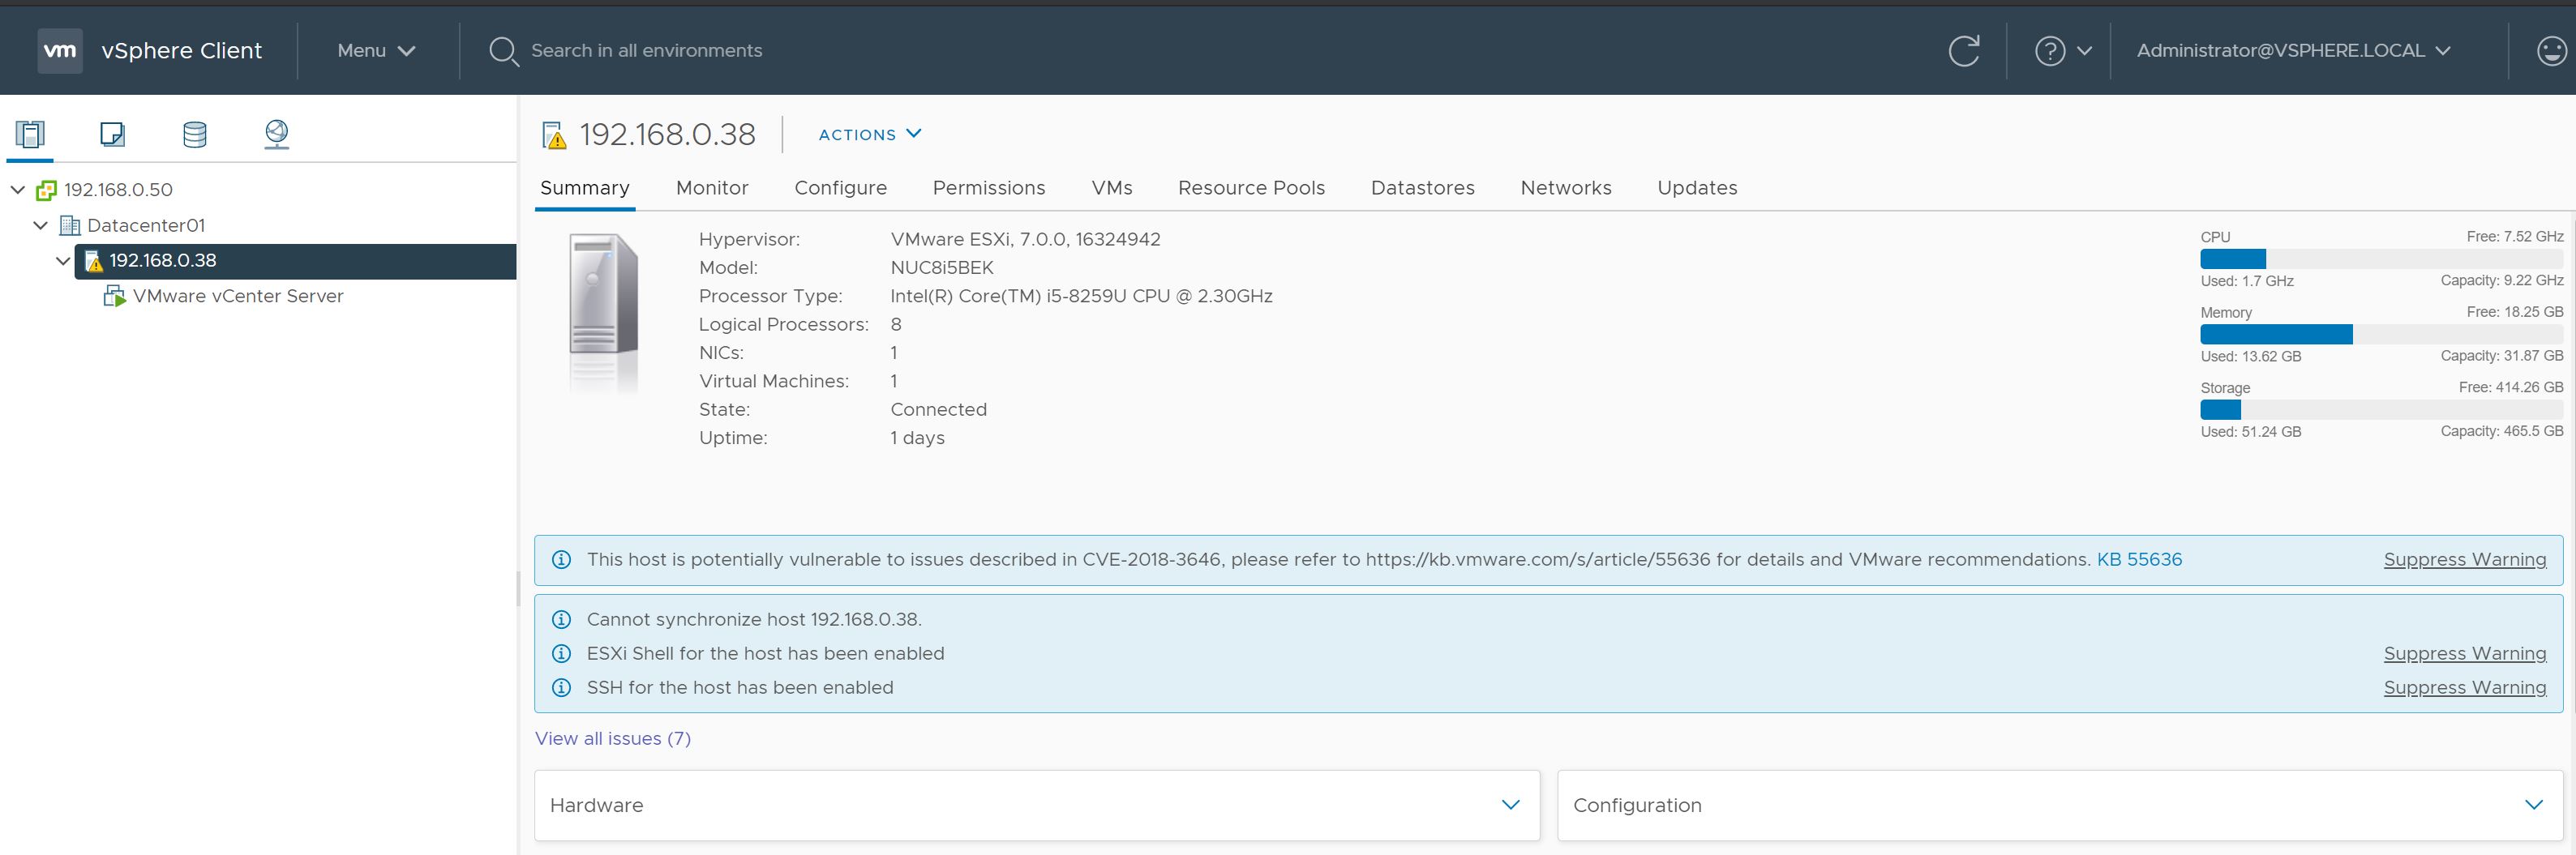Screen dimensions: 2576x855
Task: Click info icon for Cannot synchronize host
Action: click(562, 620)
